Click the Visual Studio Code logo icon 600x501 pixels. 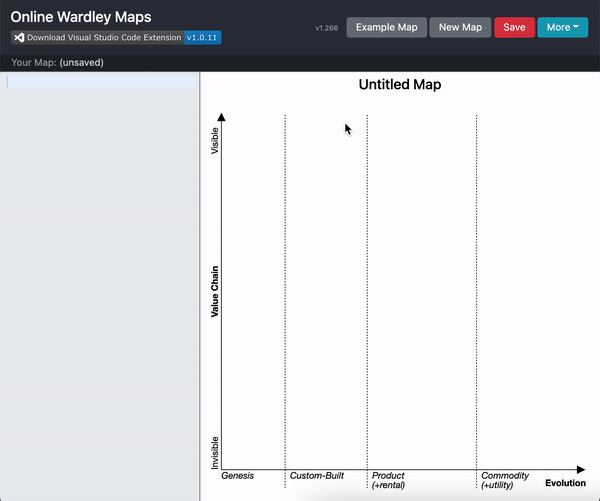pyautogui.click(x=19, y=38)
